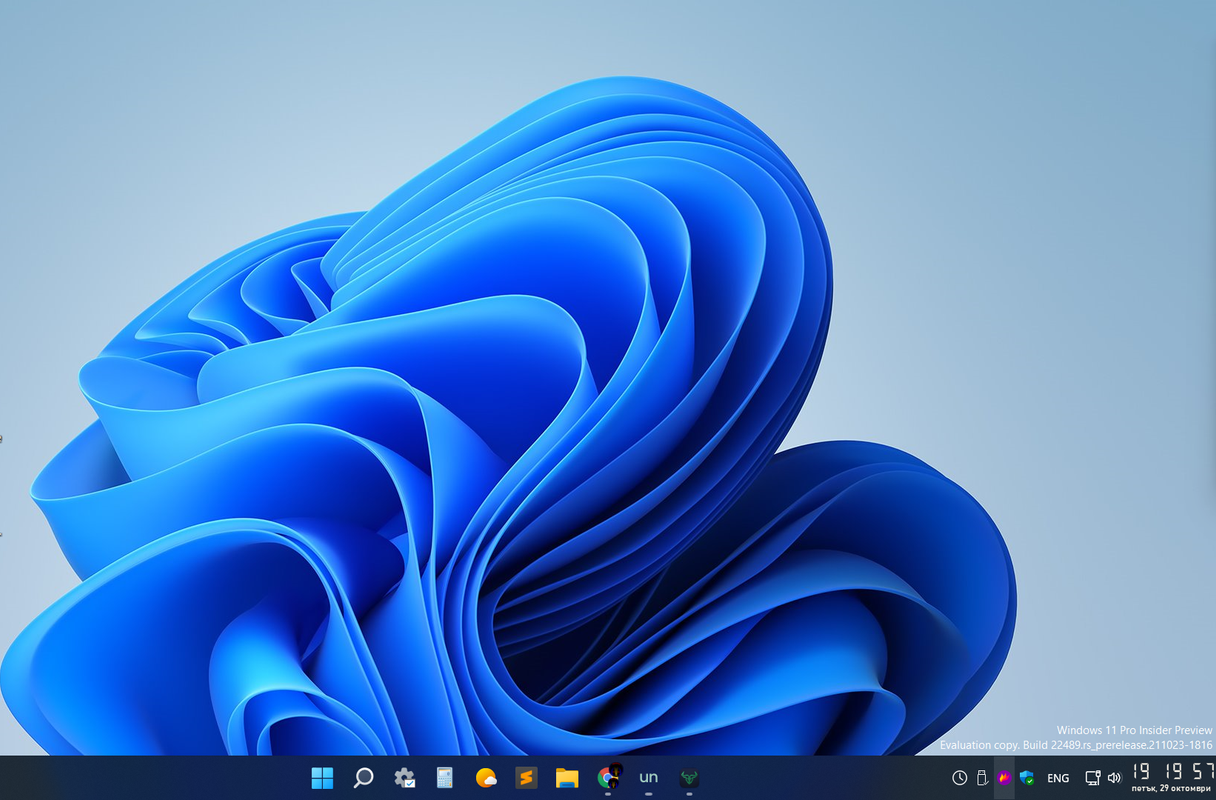
Task: Click the colorful flame tray icon
Action: coord(1005,778)
